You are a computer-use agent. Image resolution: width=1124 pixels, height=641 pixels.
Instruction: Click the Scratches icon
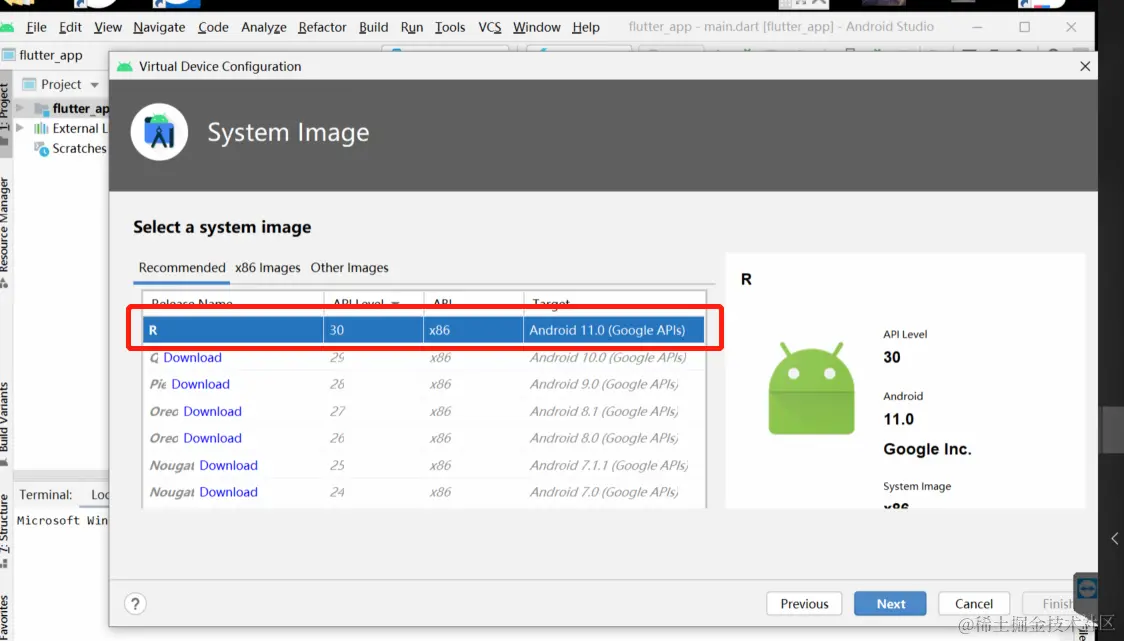coord(42,148)
